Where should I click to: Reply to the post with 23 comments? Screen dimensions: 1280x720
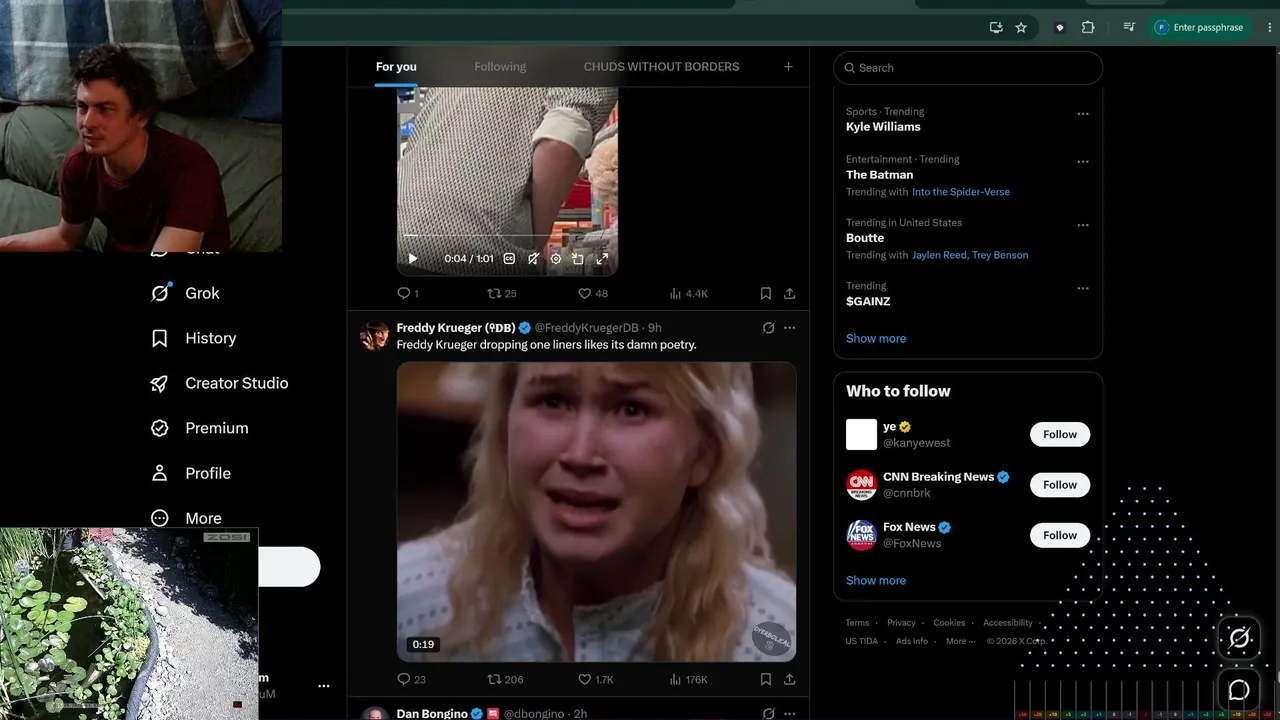pos(411,679)
